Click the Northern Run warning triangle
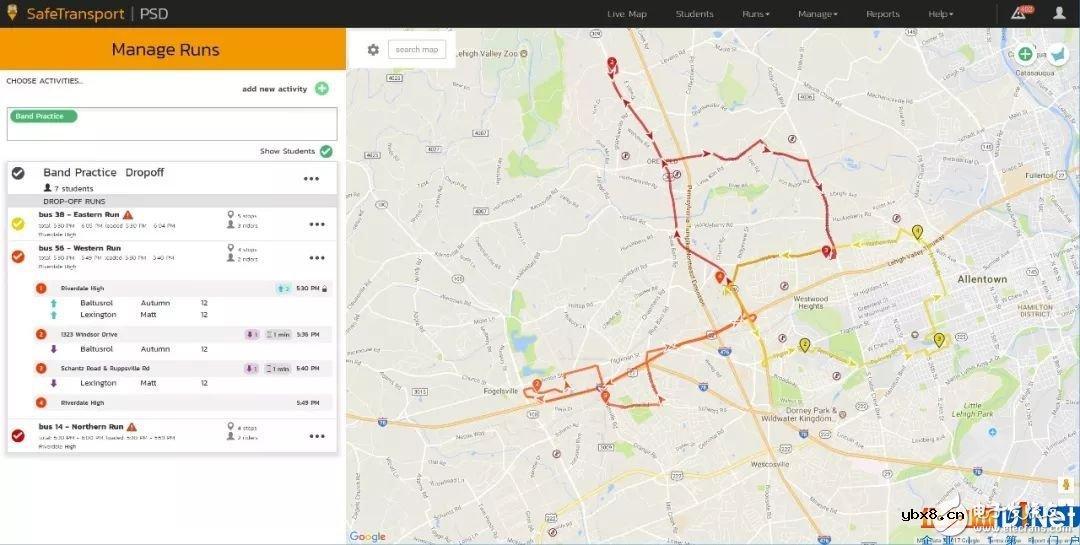Screen dimensions: 1080x545 pyautogui.click(x=131, y=427)
